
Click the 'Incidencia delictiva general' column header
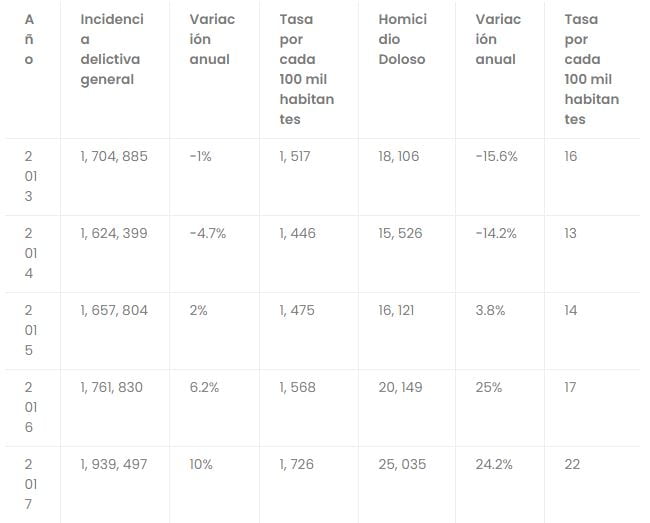(x=112, y=50)
